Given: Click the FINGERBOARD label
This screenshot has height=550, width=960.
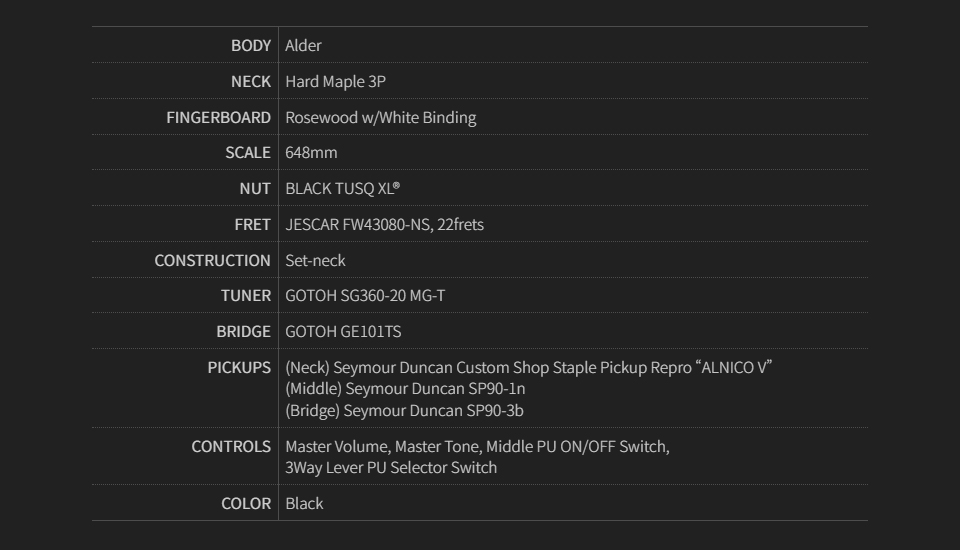Looking at the screenshot, I should click(x=218, y=117).
